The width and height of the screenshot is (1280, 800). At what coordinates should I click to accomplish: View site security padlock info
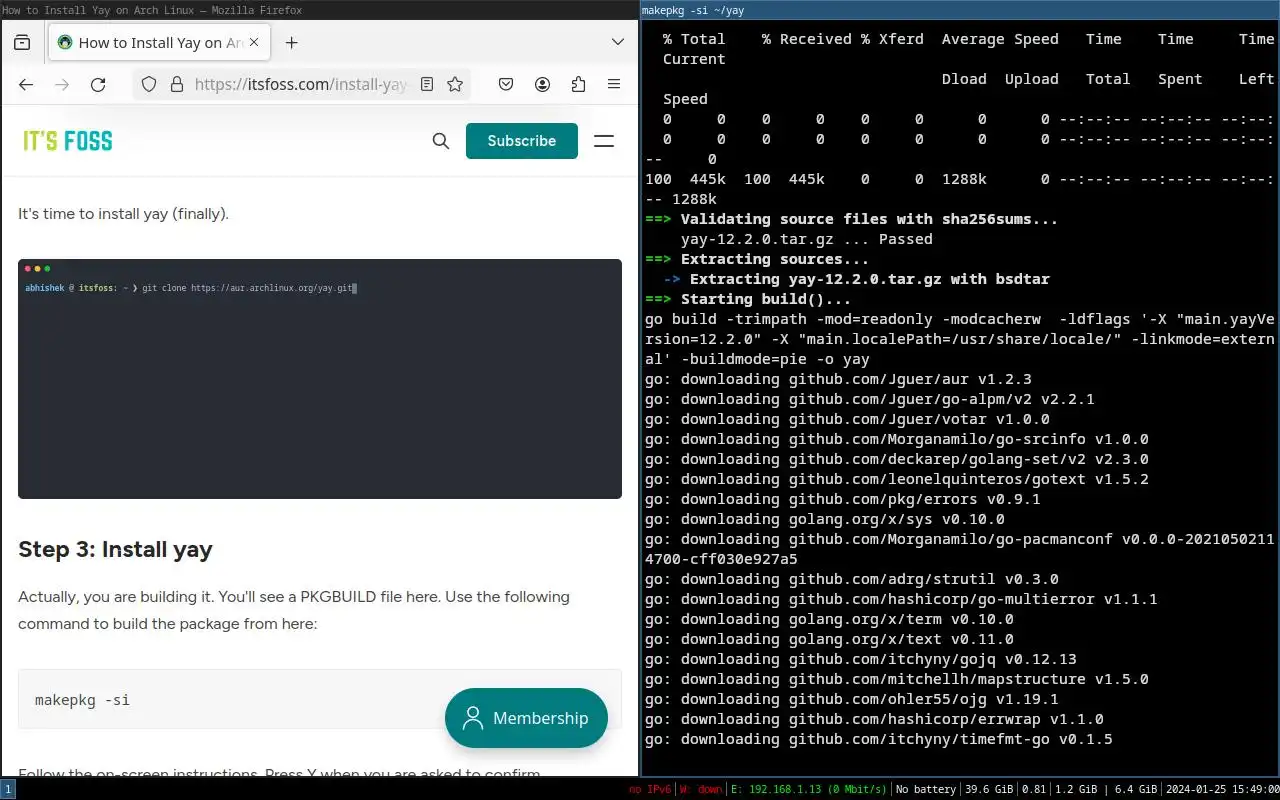tap(176, 85)
